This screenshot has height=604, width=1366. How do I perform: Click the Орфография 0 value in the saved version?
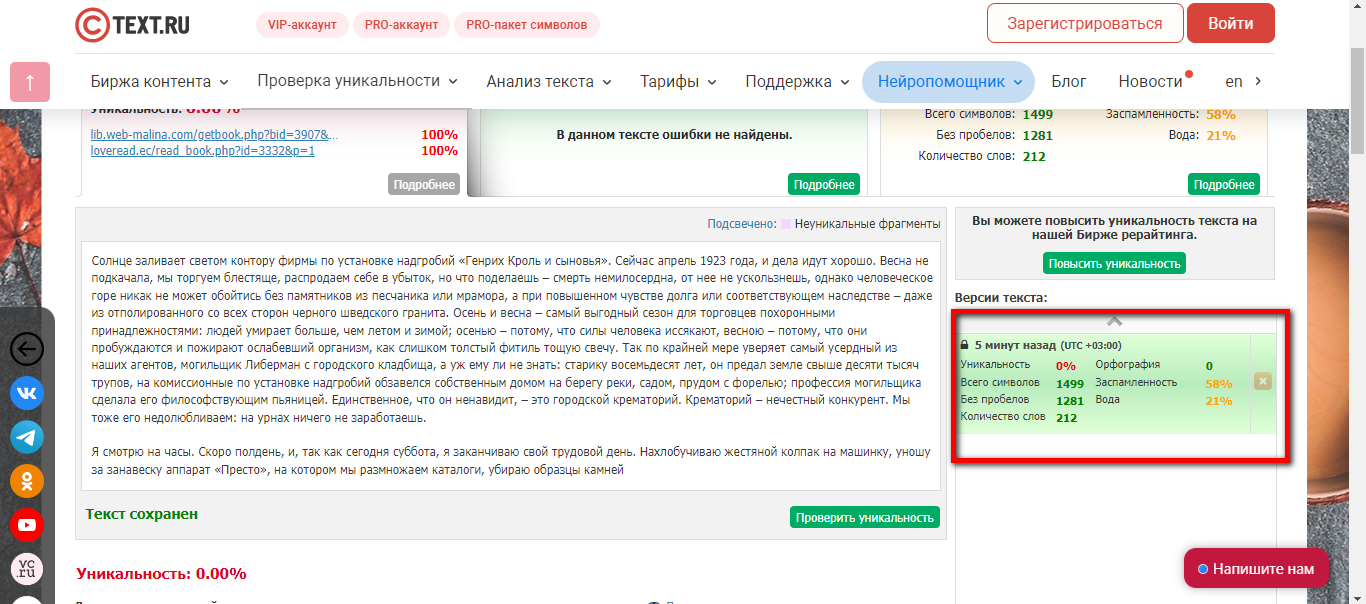coord(1209,366)
